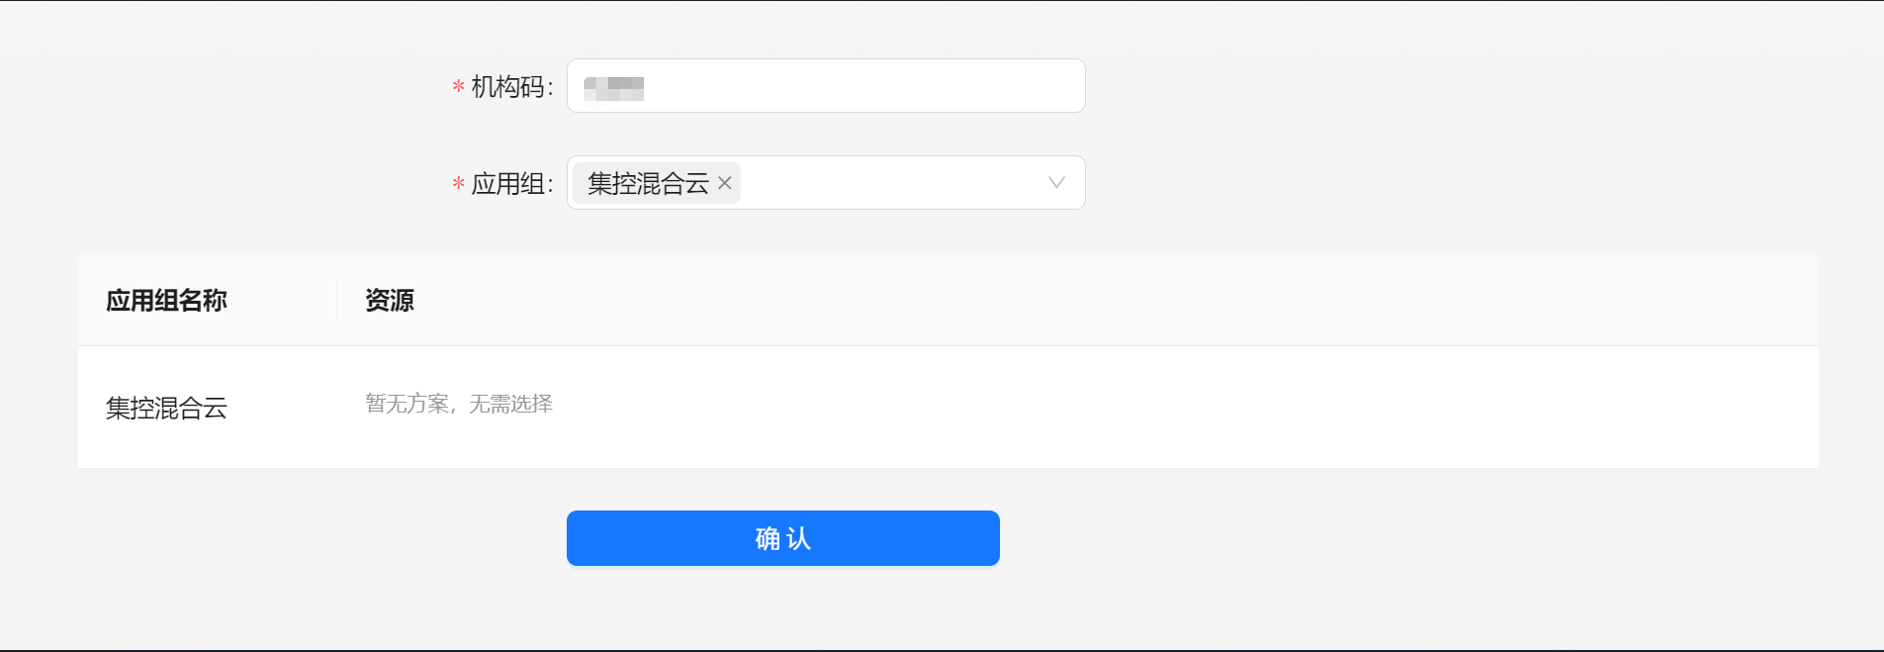Click the 应用组 combo box right of the tag
Image resolution: width=1884 pixels, height=652 pixels.
pyautogui.click(x=890, y=183)
